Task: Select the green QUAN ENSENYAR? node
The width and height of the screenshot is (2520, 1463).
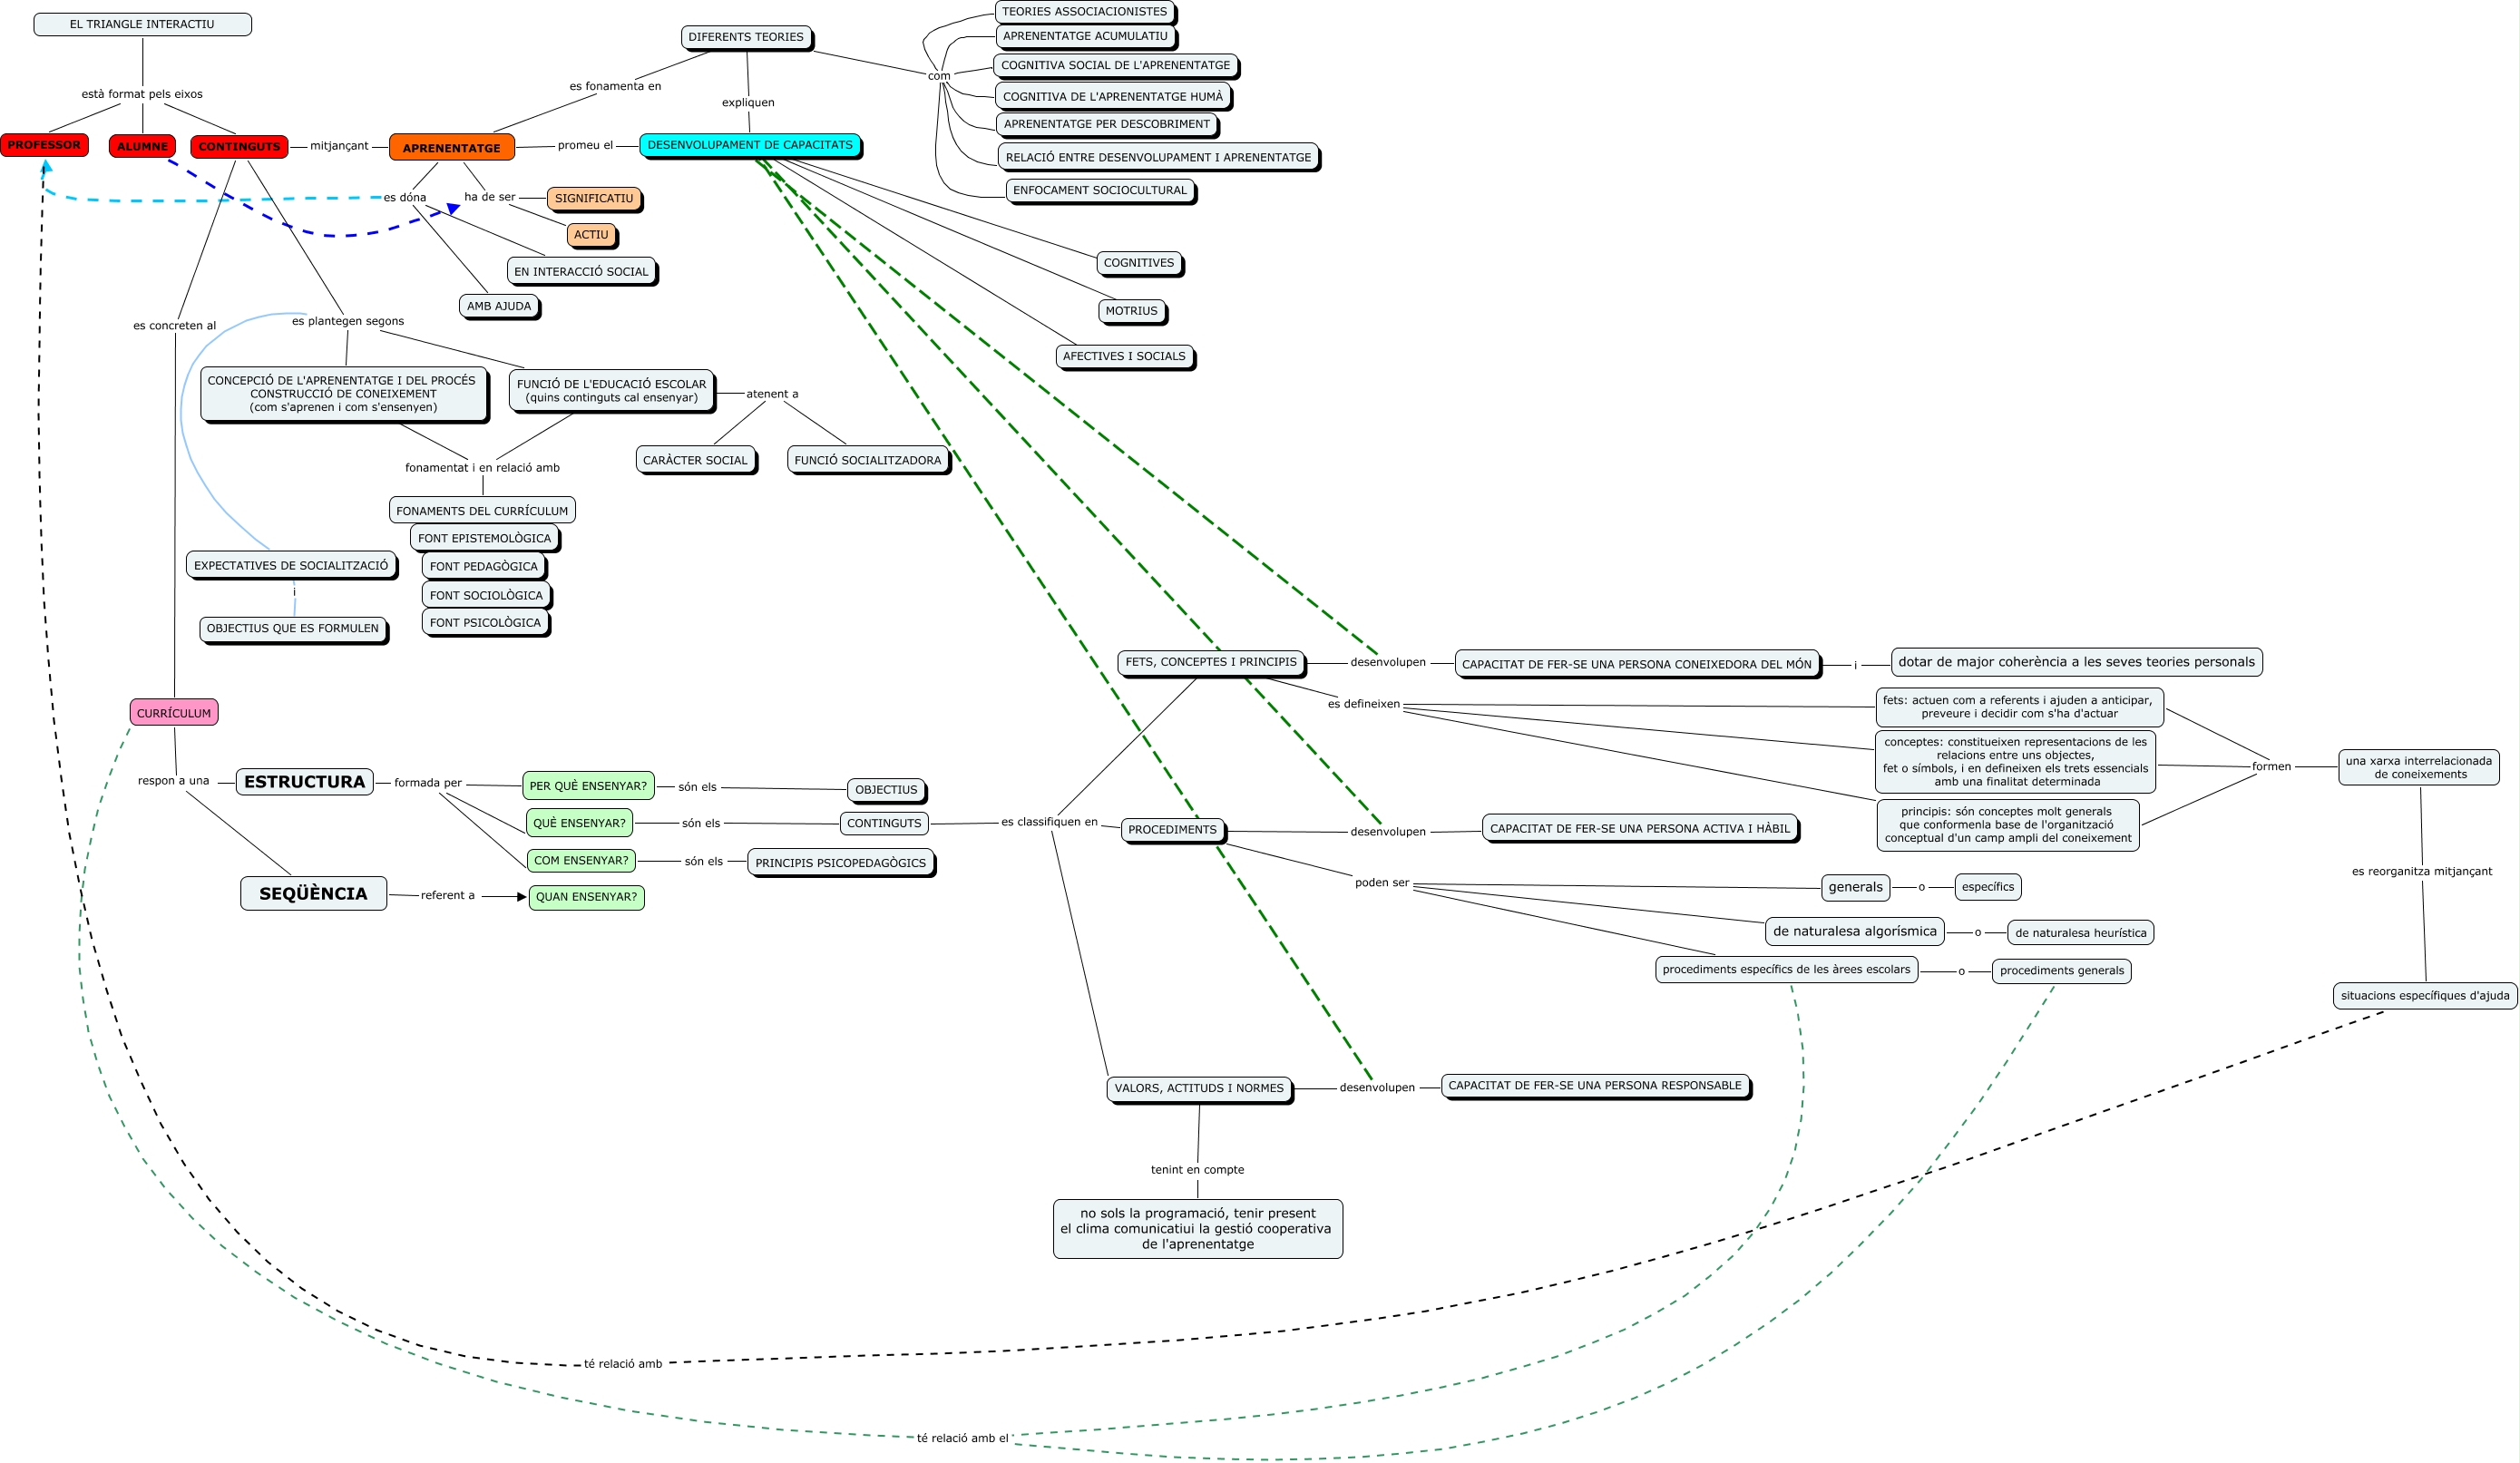Action: (586, 897)
